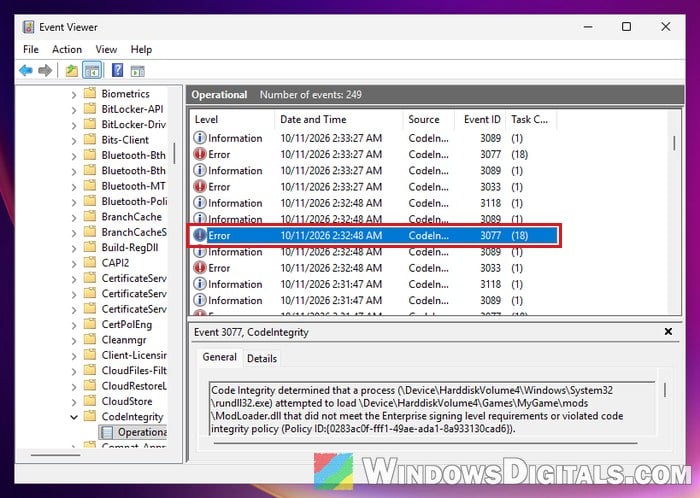Click the Biometrics folder icon

[x=90, y=93]
